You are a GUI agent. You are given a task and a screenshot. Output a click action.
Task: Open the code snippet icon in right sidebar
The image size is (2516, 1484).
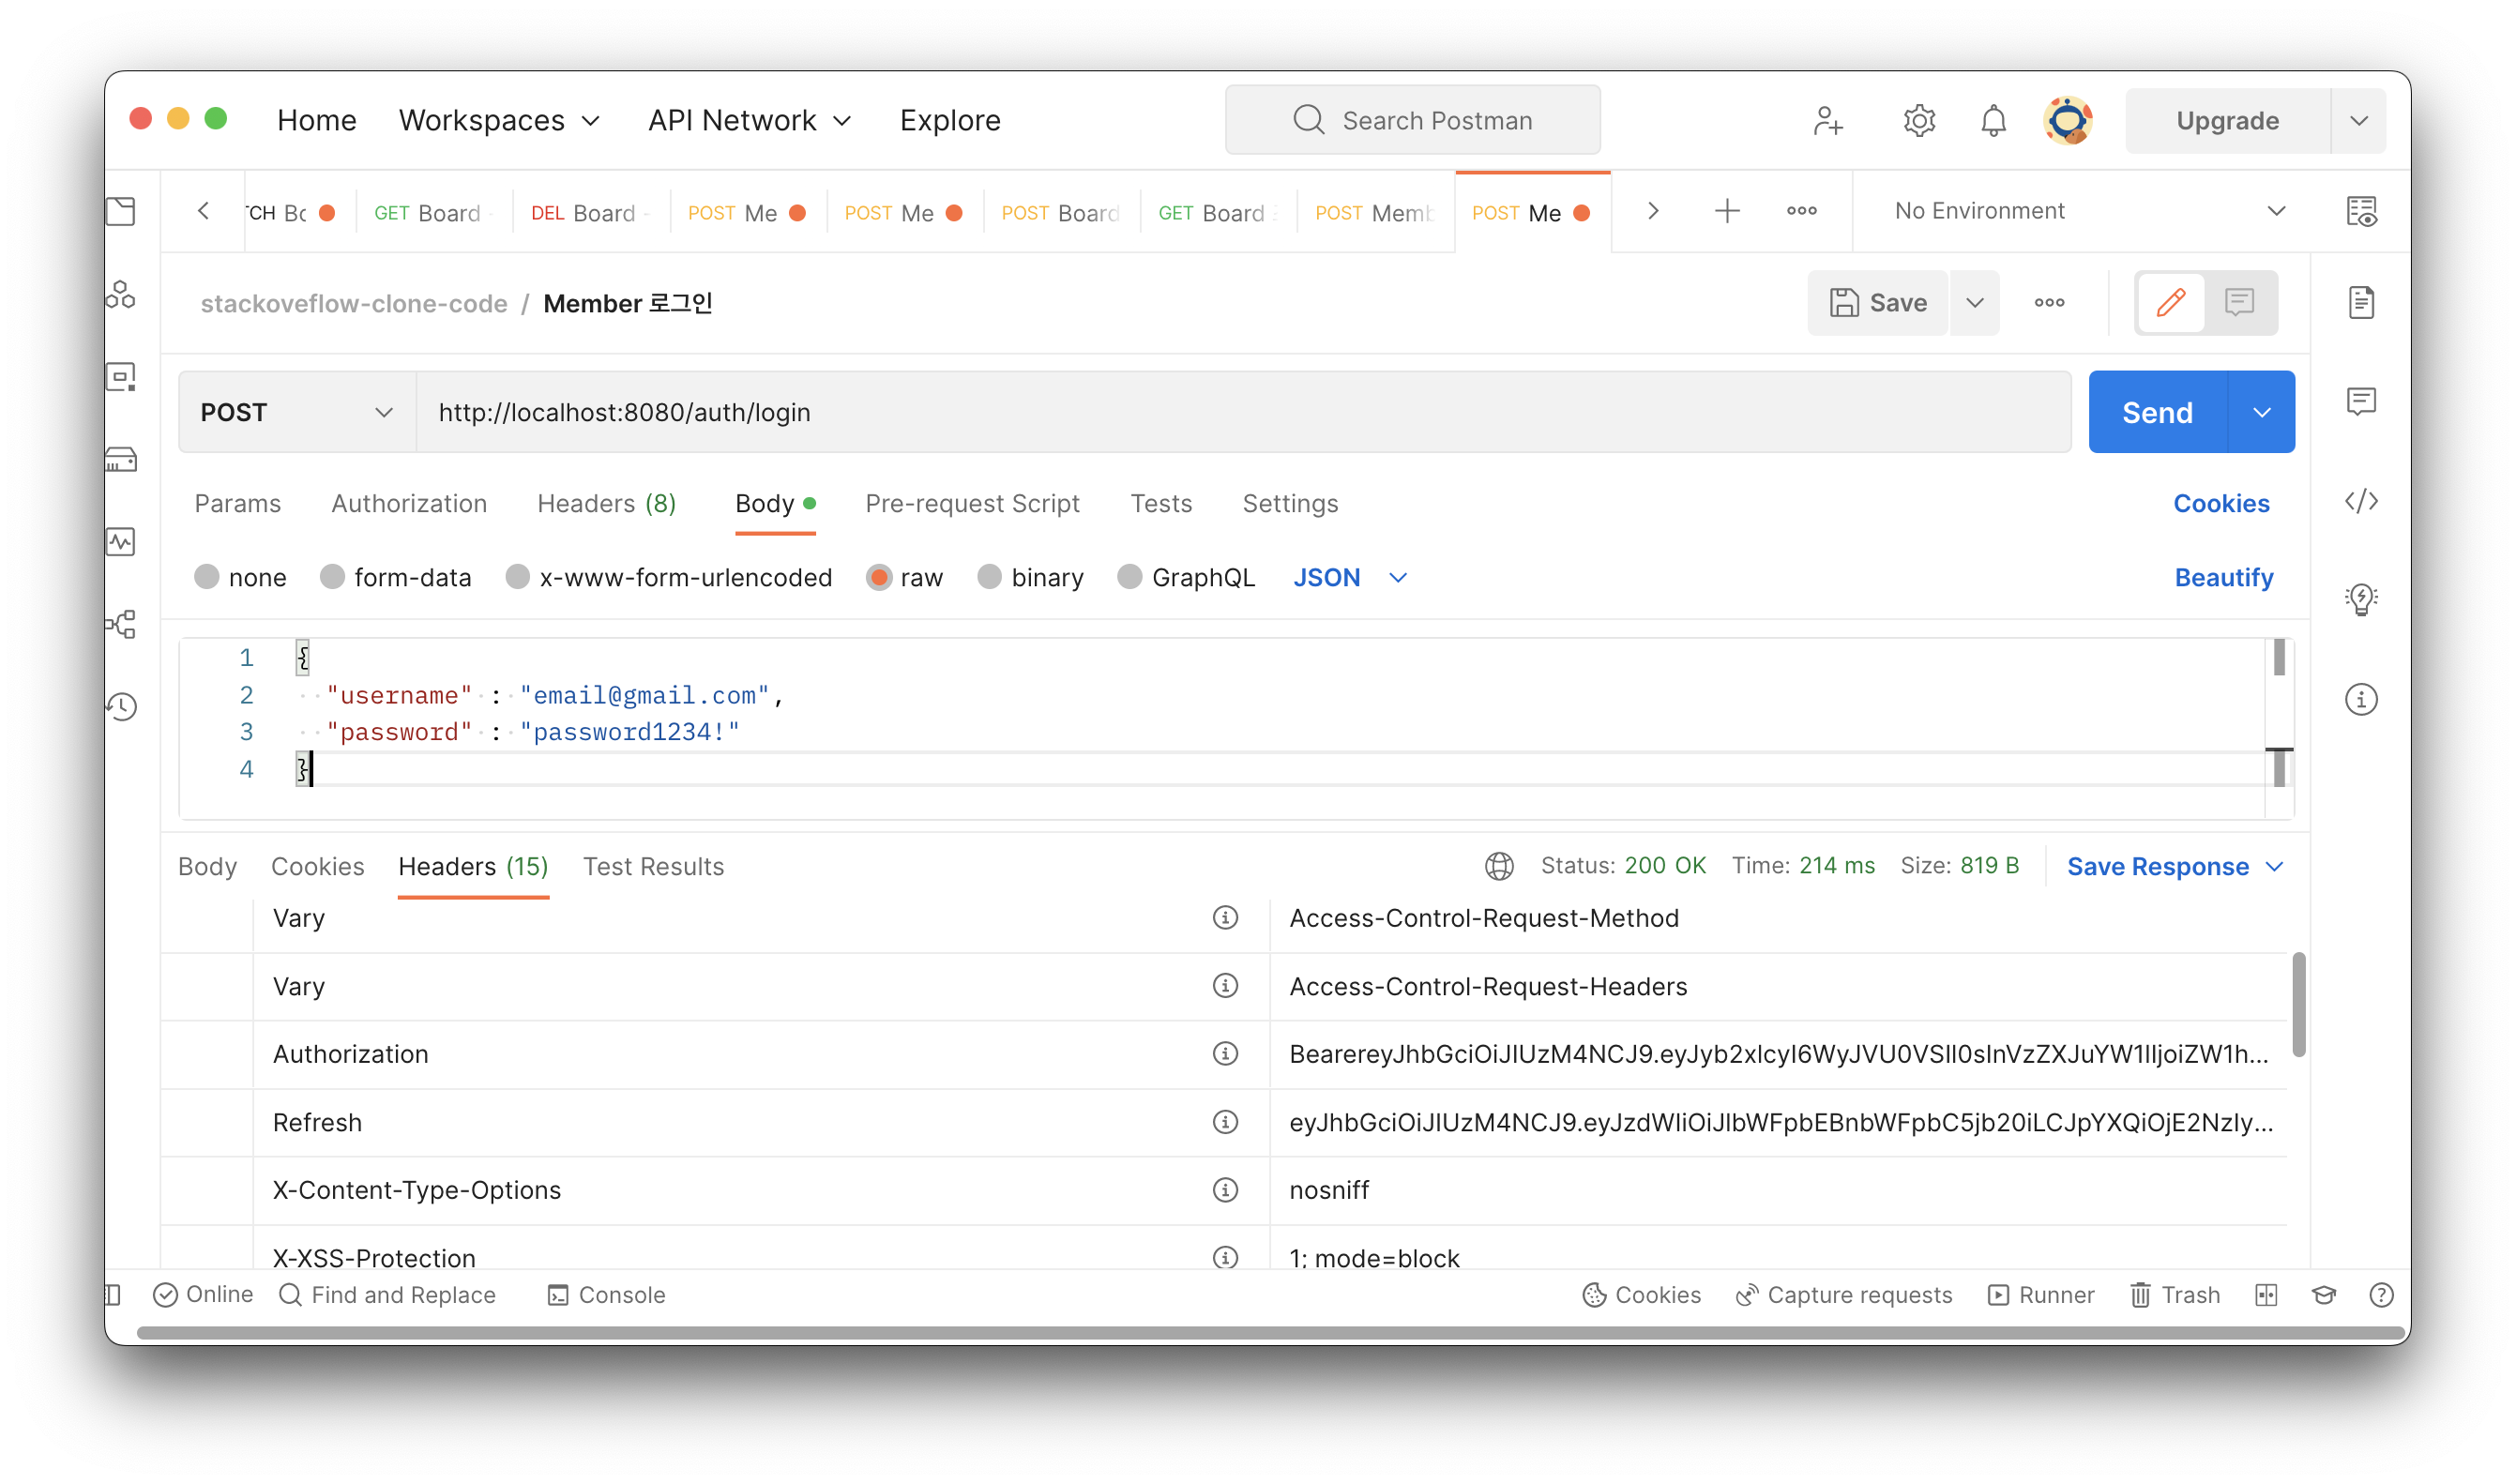pos(2361,501)
